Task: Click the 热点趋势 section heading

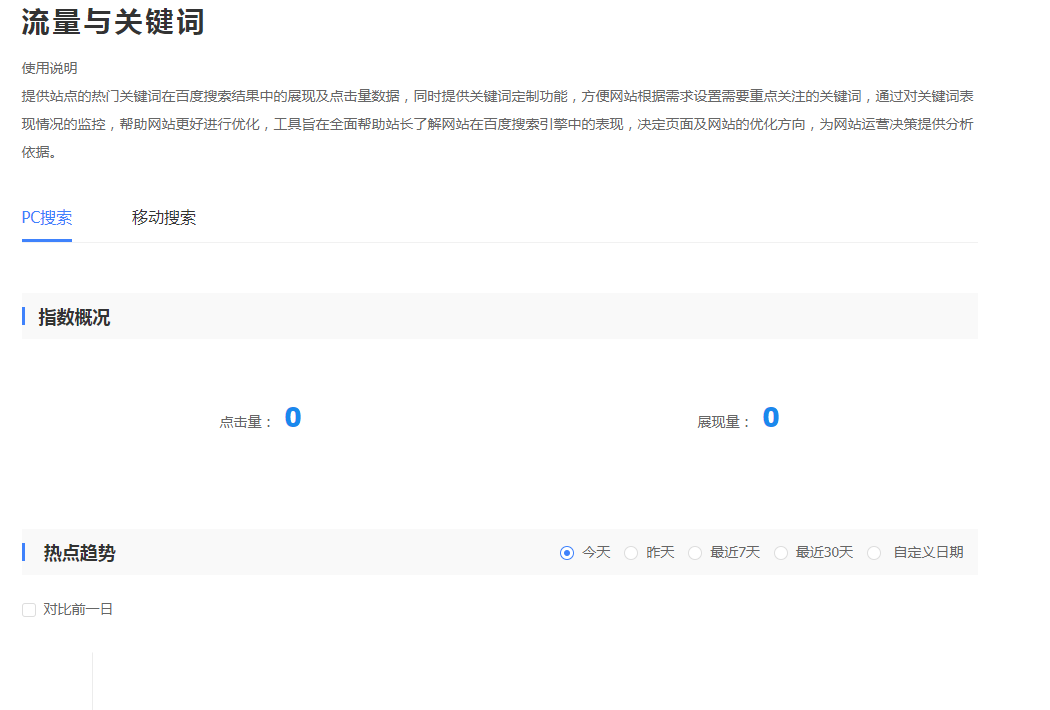Action: (80, 553)
